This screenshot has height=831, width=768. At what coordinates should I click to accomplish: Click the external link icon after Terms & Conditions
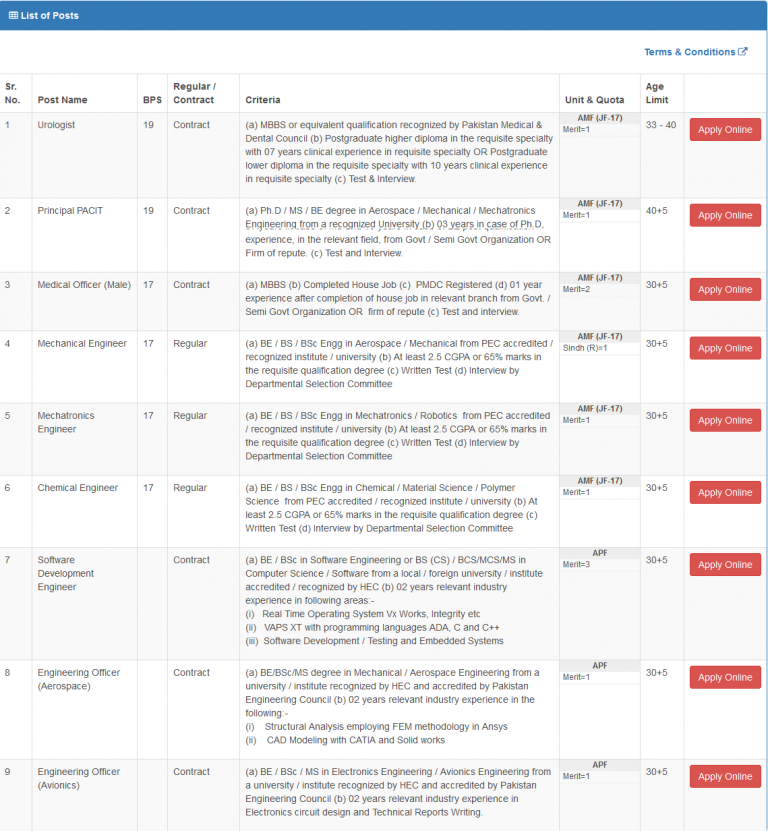(x=742, y=52)
